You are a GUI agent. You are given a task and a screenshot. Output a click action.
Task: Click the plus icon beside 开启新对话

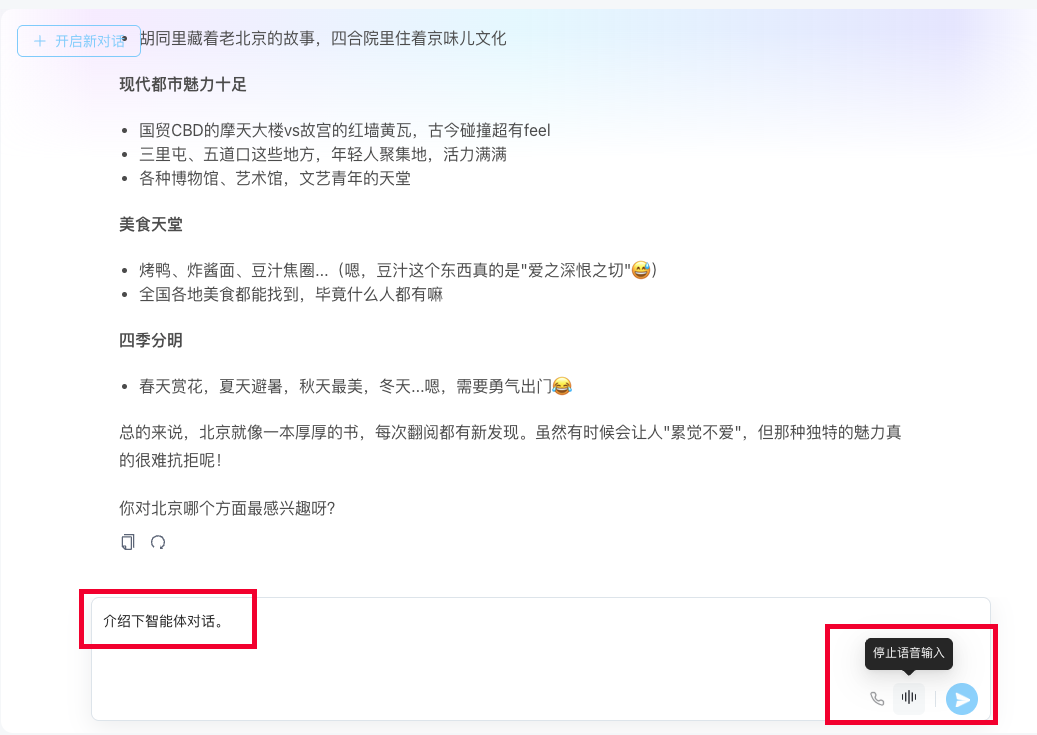click(40, 41)
